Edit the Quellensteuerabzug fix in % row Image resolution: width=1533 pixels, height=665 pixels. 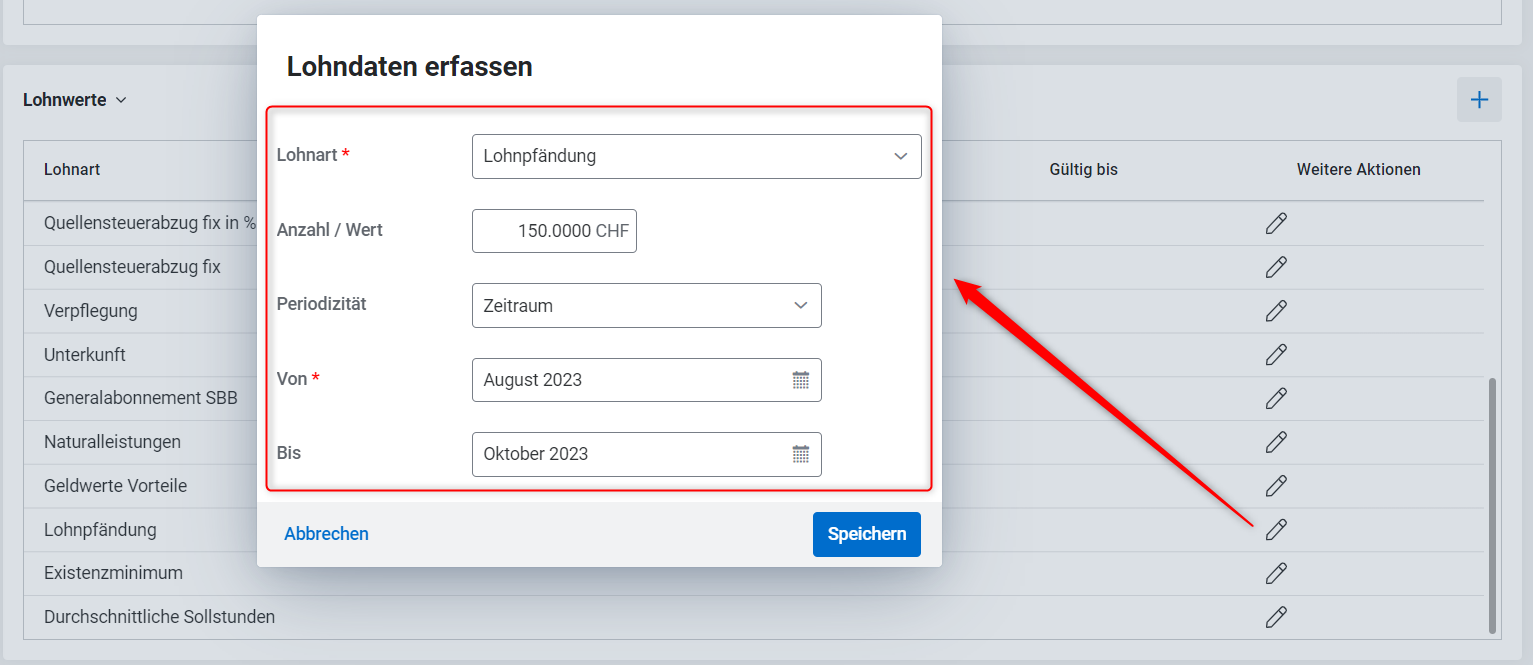(x=1275, y=223)
